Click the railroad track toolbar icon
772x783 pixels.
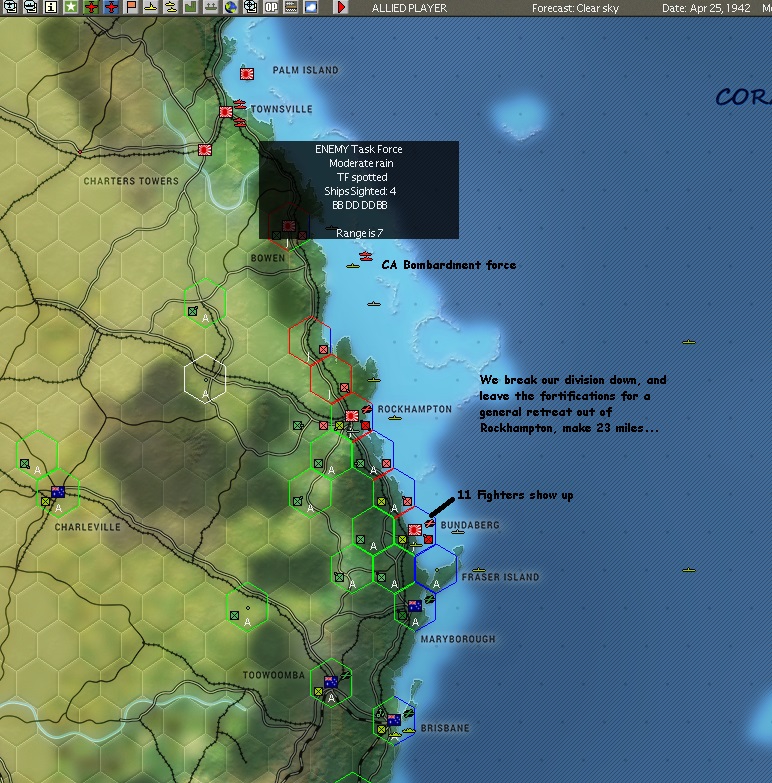pyautogui.click(x=291, y=7)
